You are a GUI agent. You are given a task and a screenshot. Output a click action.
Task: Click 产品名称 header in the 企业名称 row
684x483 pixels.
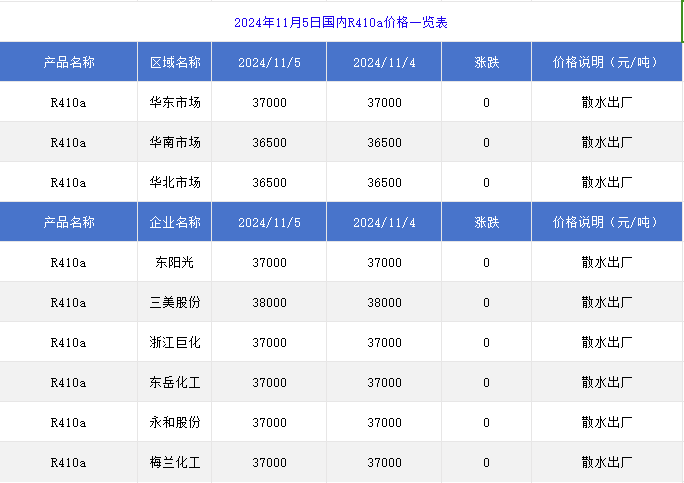68,223
